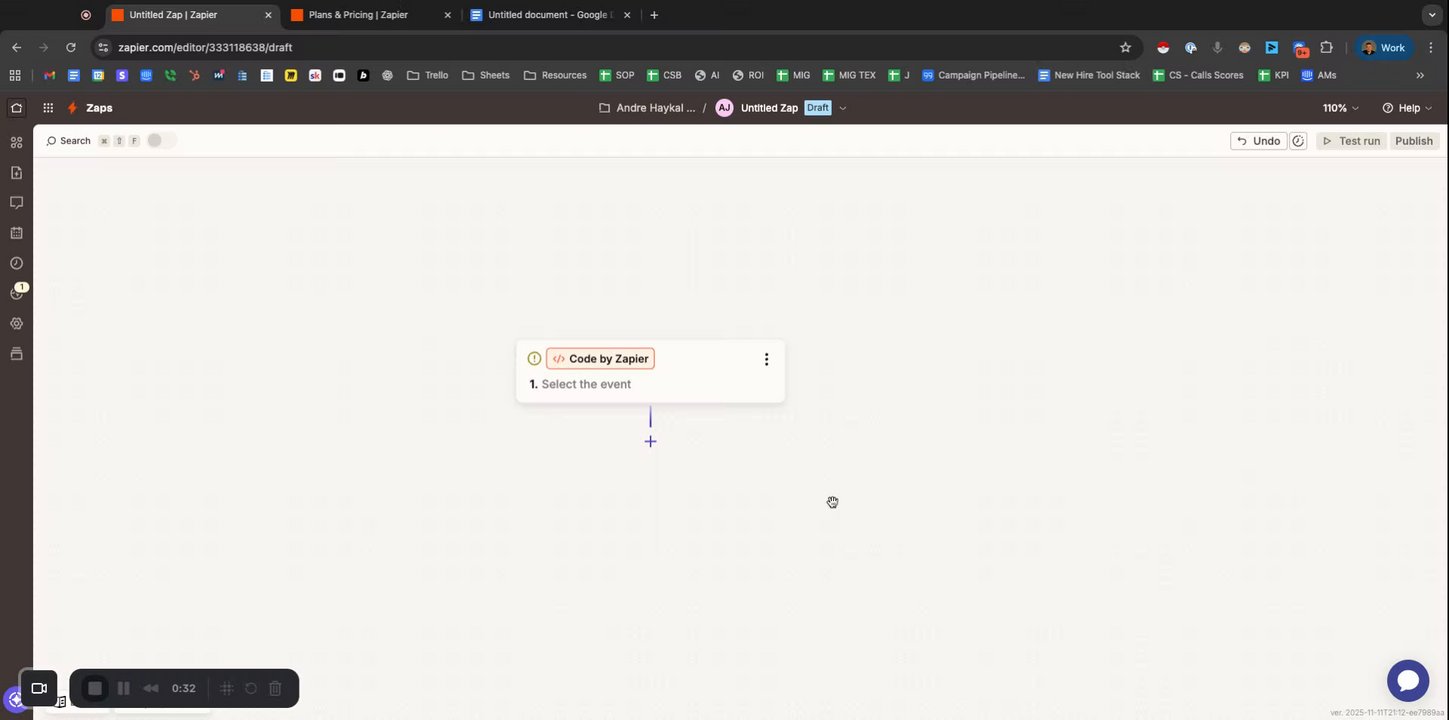Image resolution: width=1449 pixels, height=720 pixels.
Task: Open the sidebar icon with badge 1
Action: (16, 293)
